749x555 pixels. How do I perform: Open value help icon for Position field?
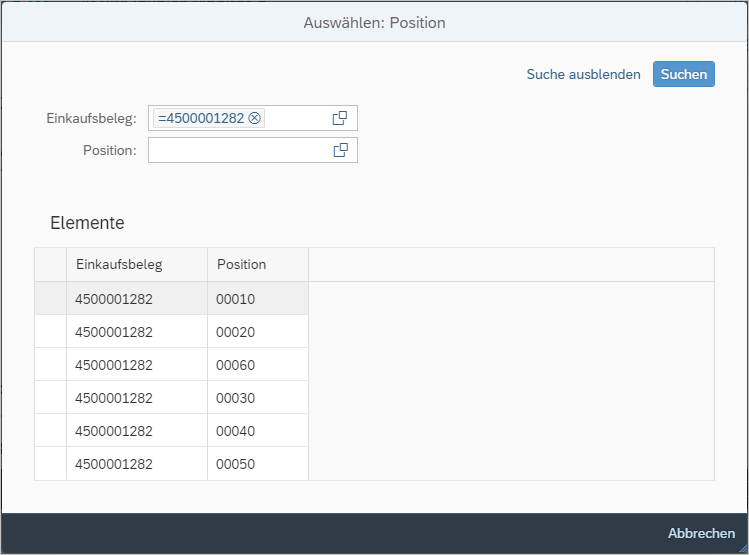(340, 150)
